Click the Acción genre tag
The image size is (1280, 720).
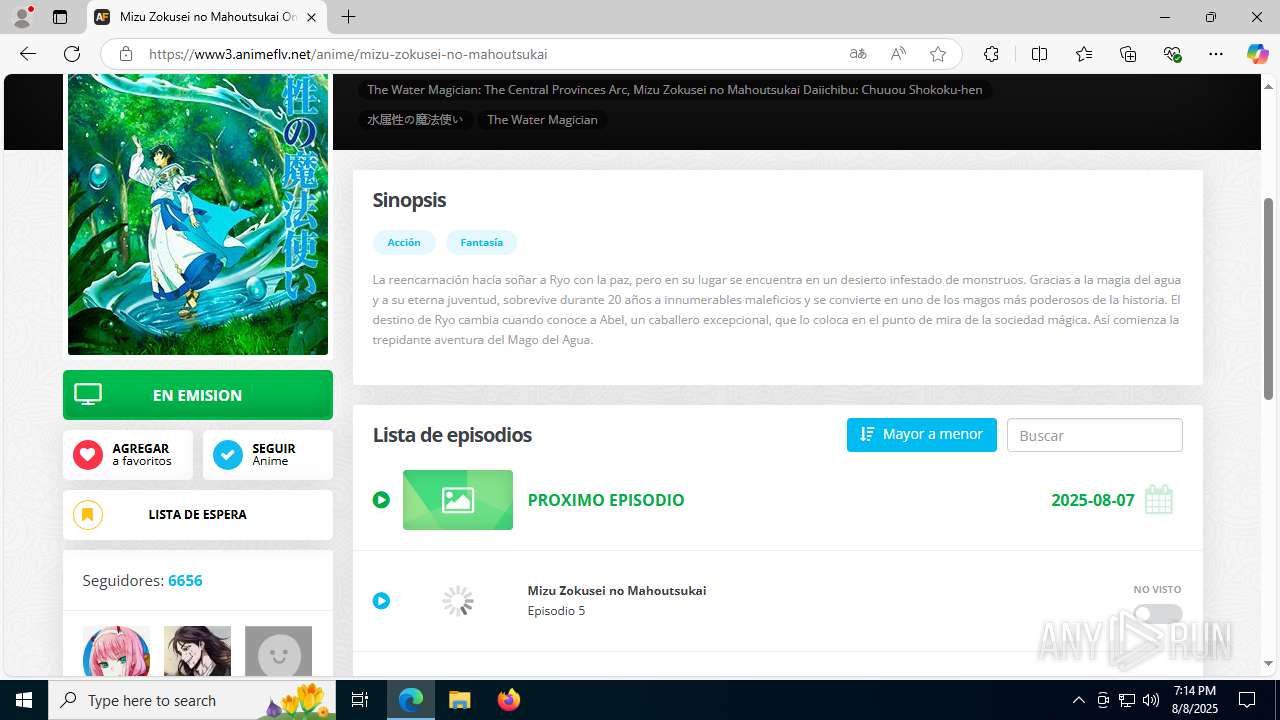coord(404,242)
